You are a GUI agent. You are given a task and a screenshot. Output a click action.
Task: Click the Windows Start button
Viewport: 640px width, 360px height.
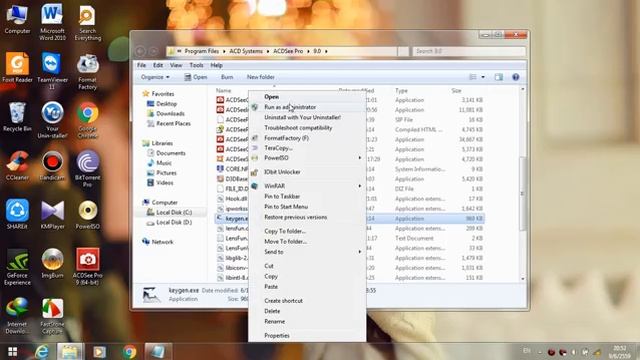tap(13, 352)
